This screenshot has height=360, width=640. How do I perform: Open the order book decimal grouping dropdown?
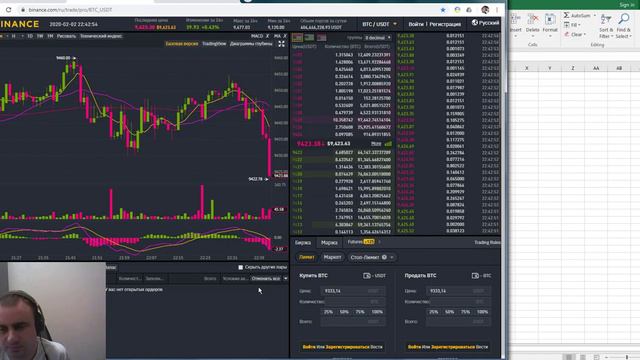point(378,38)
